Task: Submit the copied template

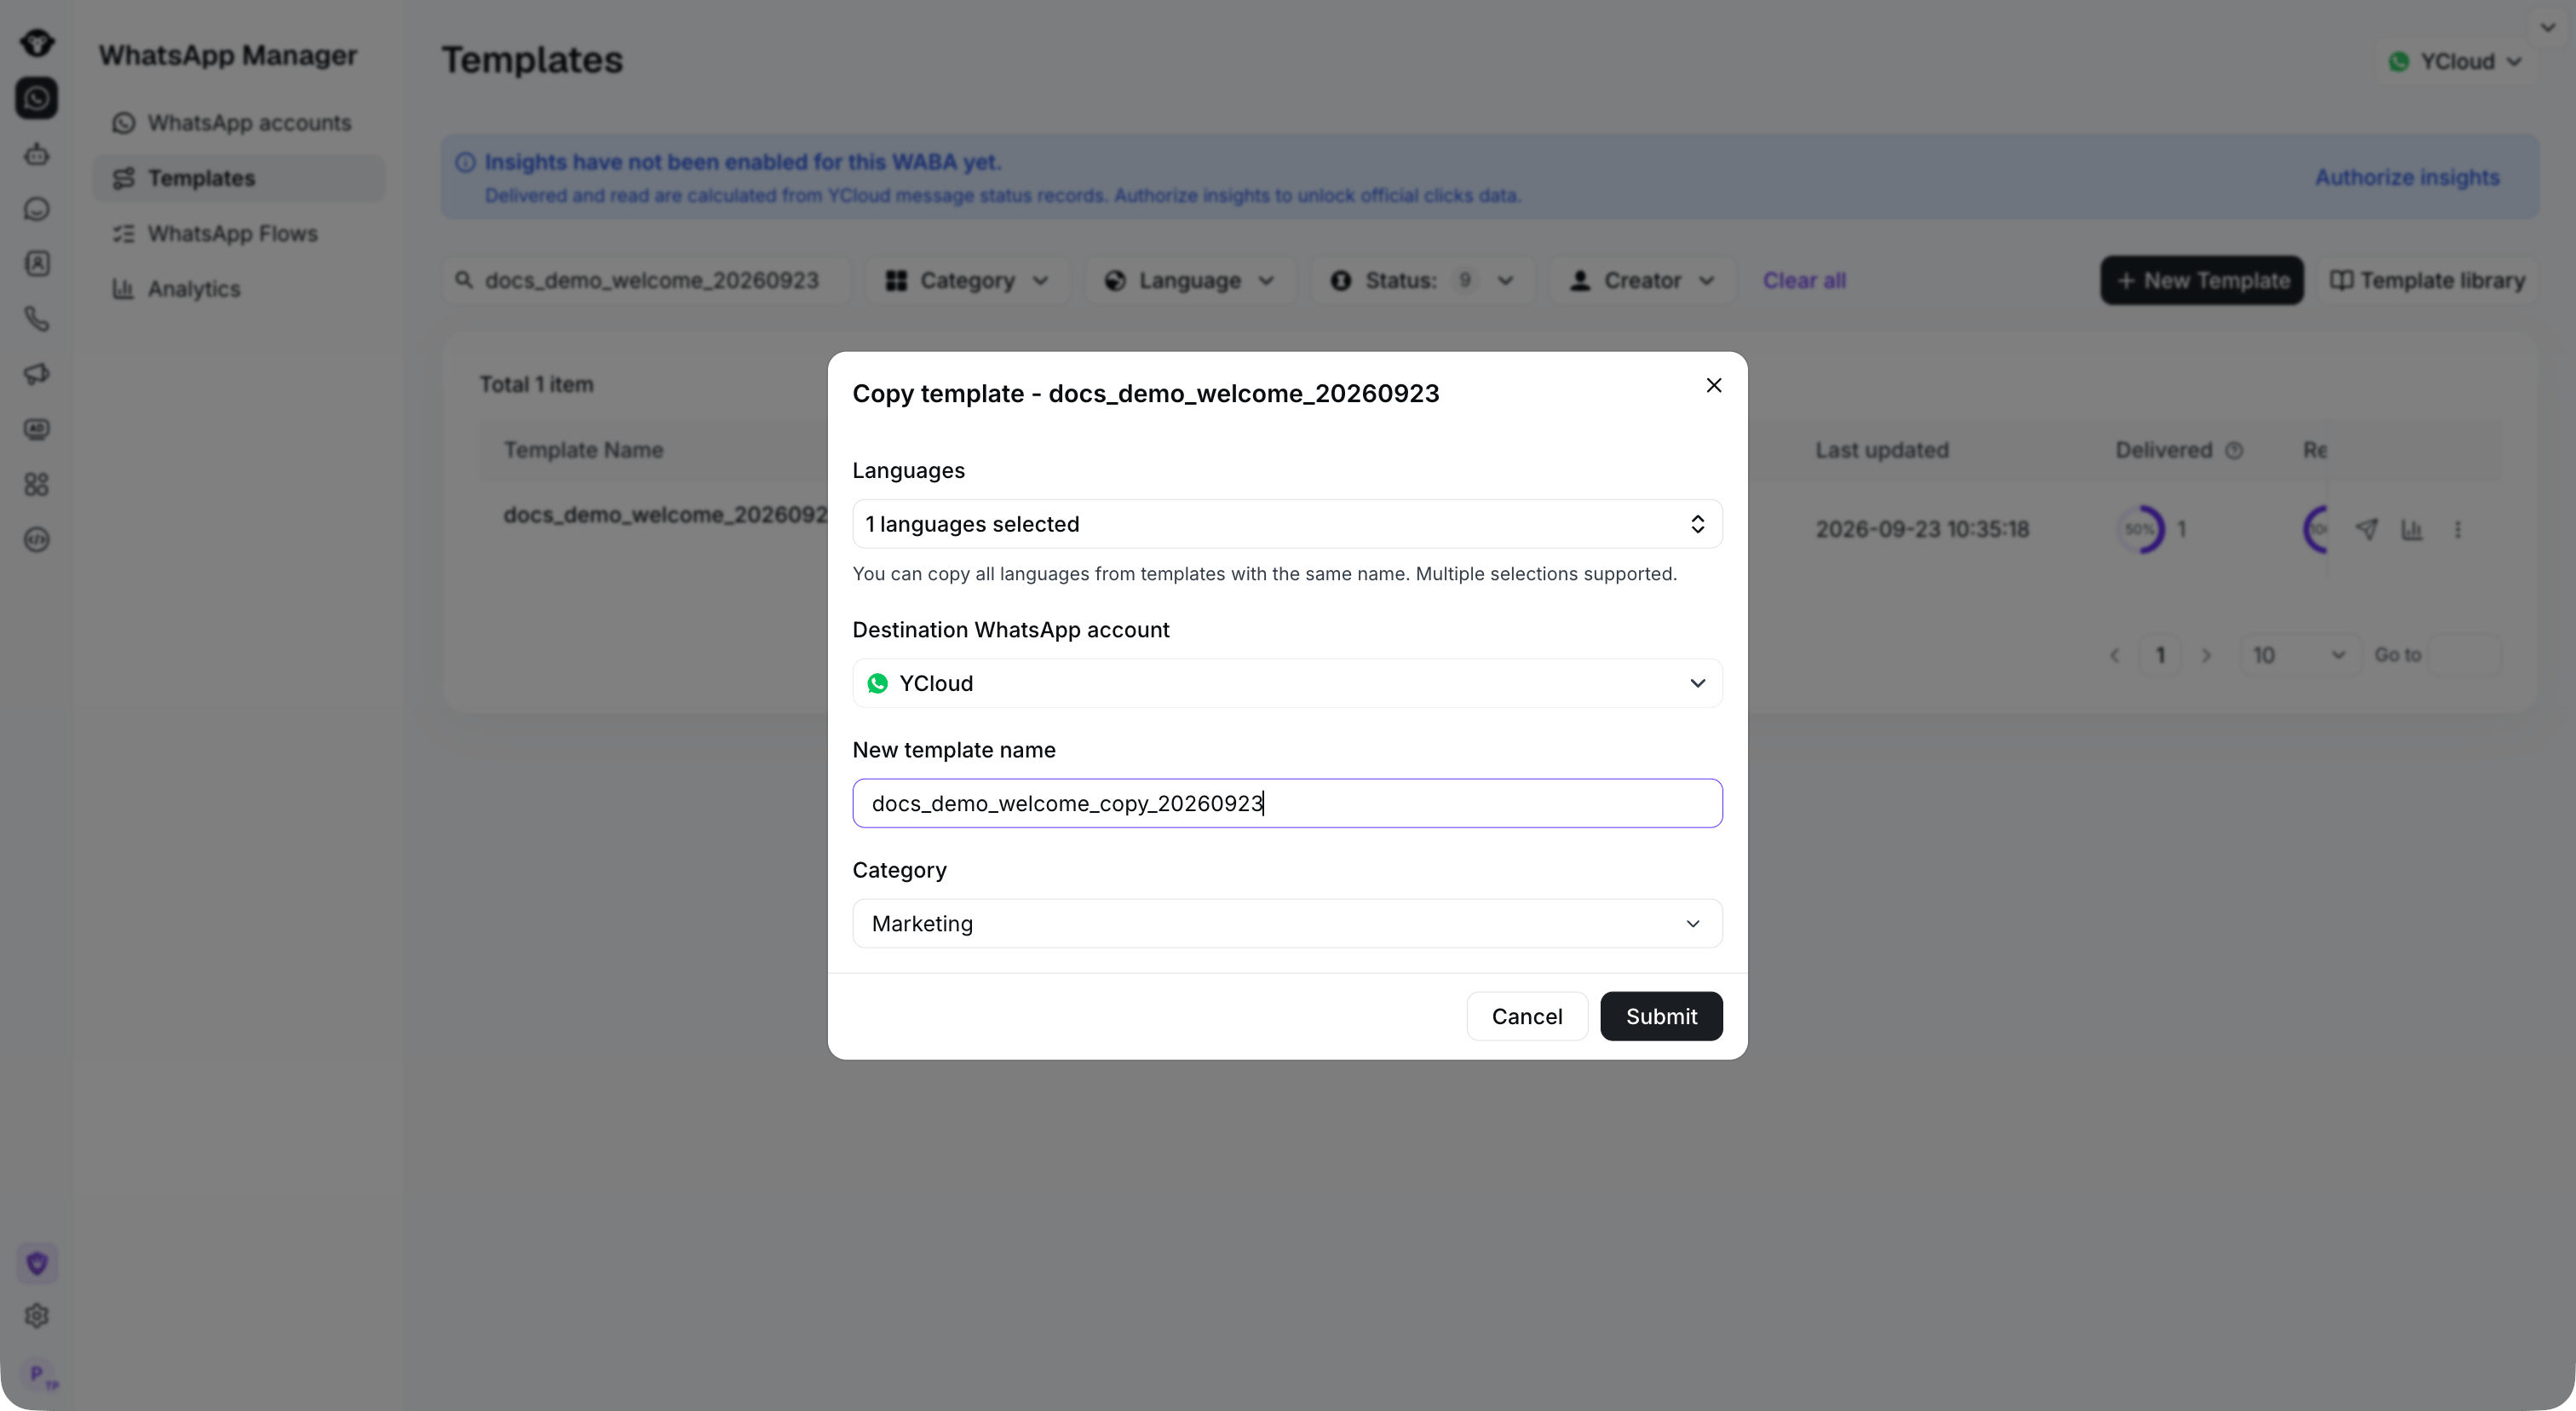Action: (1660, 1016)
